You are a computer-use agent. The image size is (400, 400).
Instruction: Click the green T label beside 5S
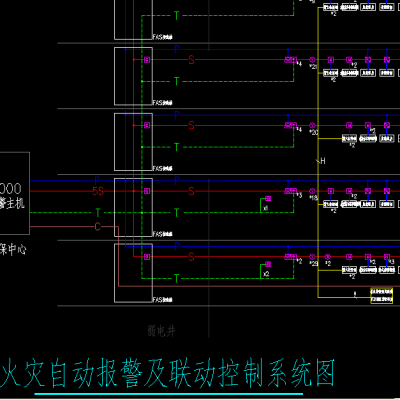[x=98, y=212]
